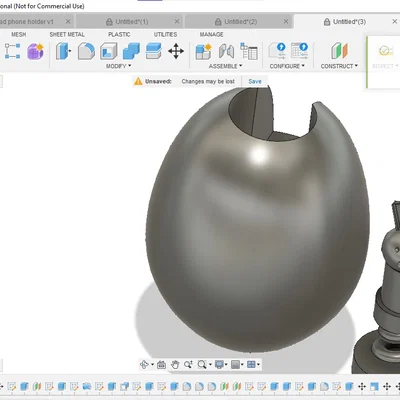
Task: Click the 'Unsaved:' label in the notification bar
Action: [x=158, y=81]
